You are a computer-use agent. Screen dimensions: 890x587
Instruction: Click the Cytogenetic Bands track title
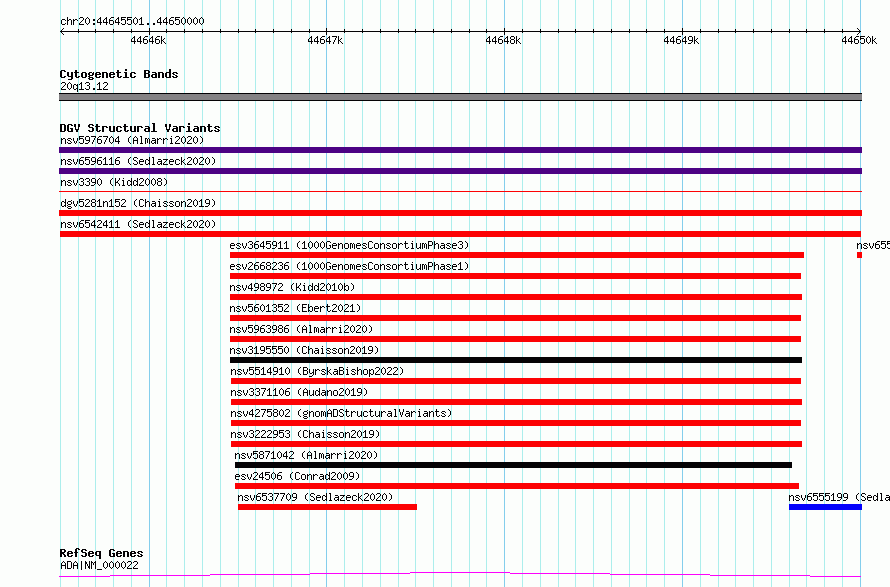(x=119, y=74)
